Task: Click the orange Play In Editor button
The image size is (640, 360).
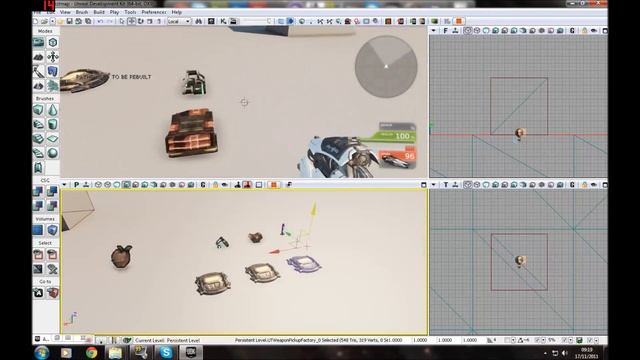Action: point(458,21)
